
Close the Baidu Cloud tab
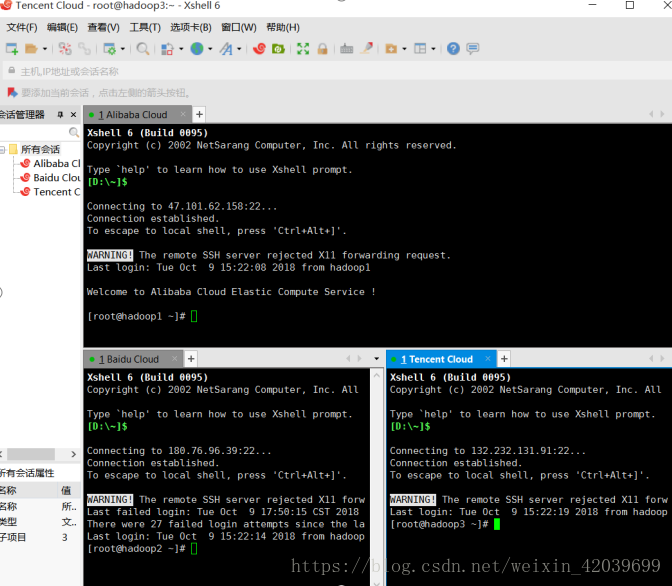coord(174,359)
